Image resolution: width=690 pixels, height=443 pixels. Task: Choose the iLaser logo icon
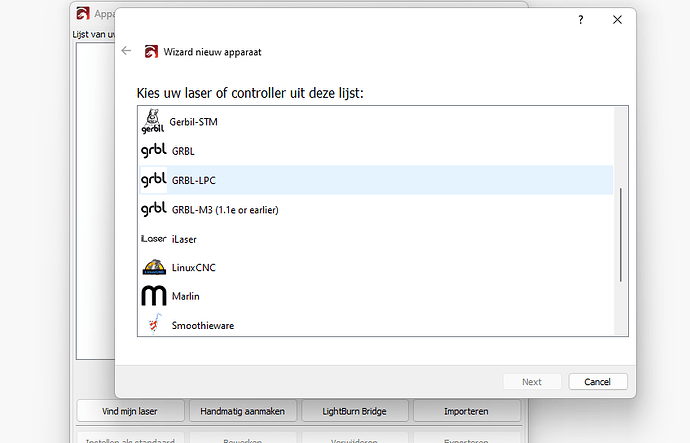click(x=154, y=239)
